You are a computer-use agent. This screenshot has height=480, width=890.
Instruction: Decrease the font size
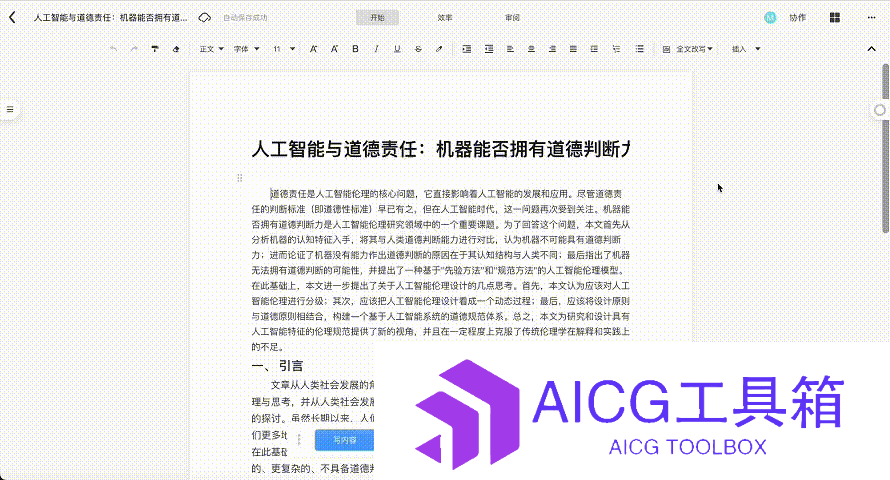tap(334, 49)
